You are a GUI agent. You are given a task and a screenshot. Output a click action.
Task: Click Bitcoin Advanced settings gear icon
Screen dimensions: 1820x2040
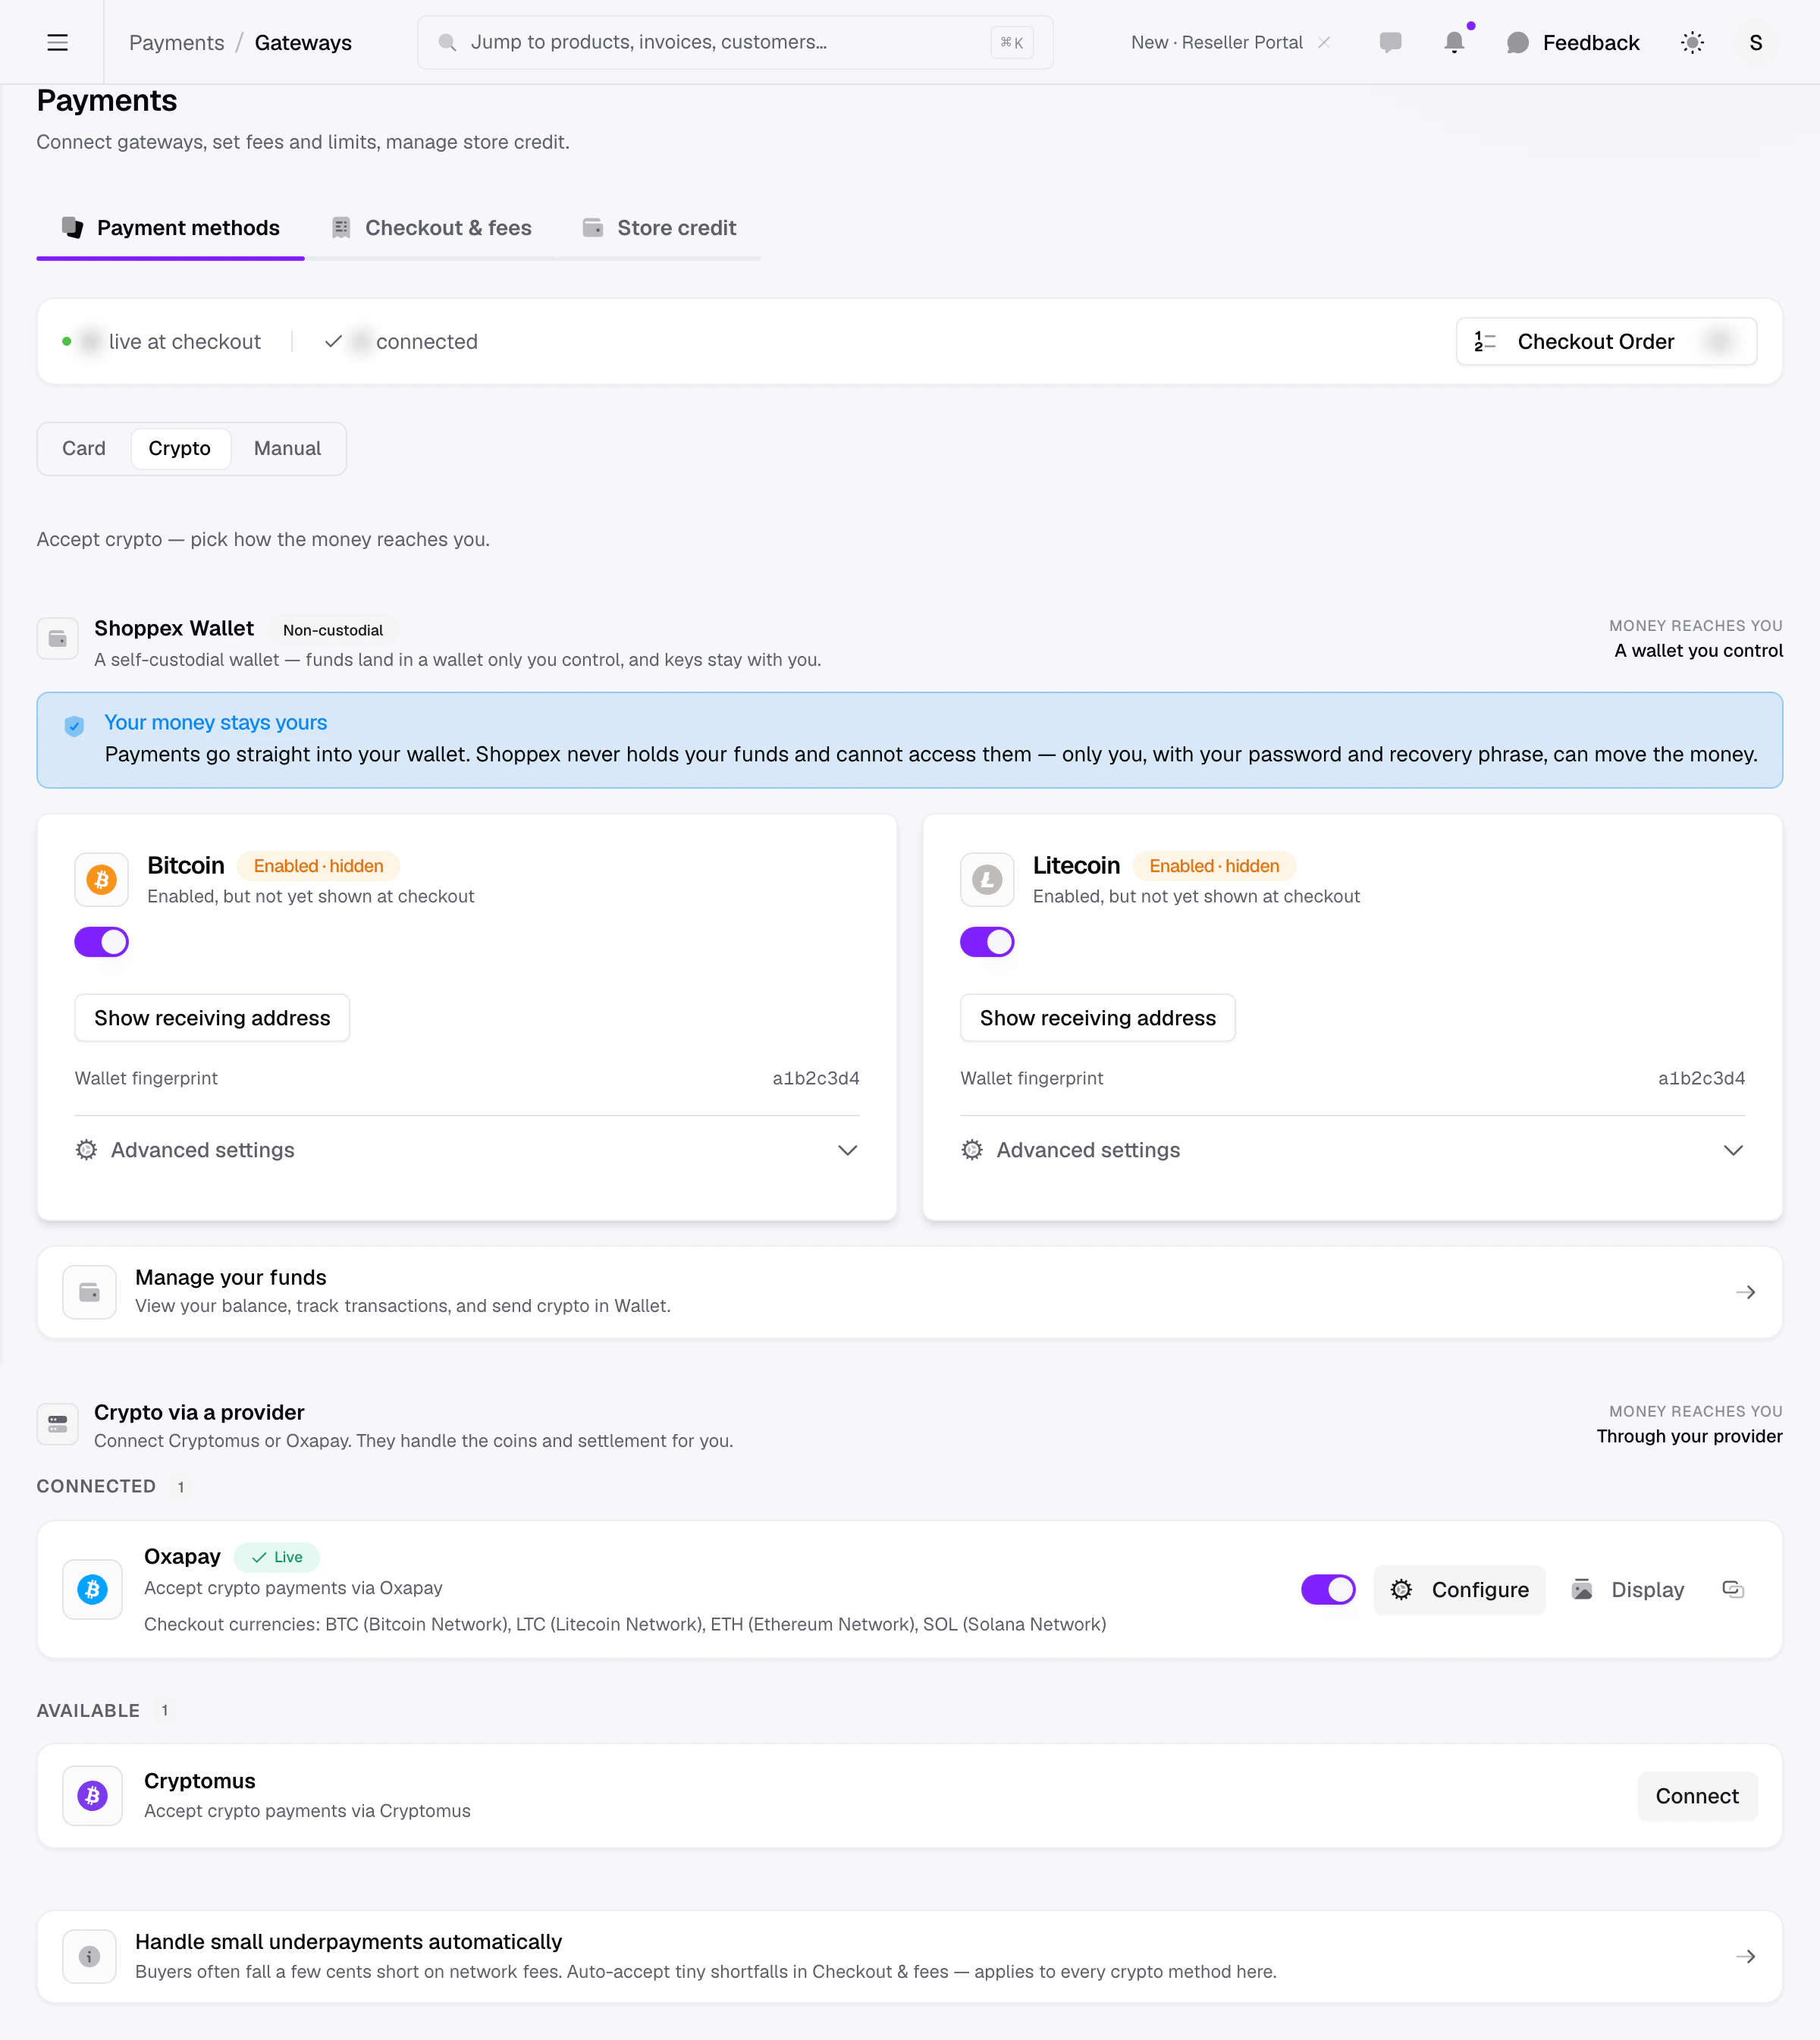click(86, 1150)
